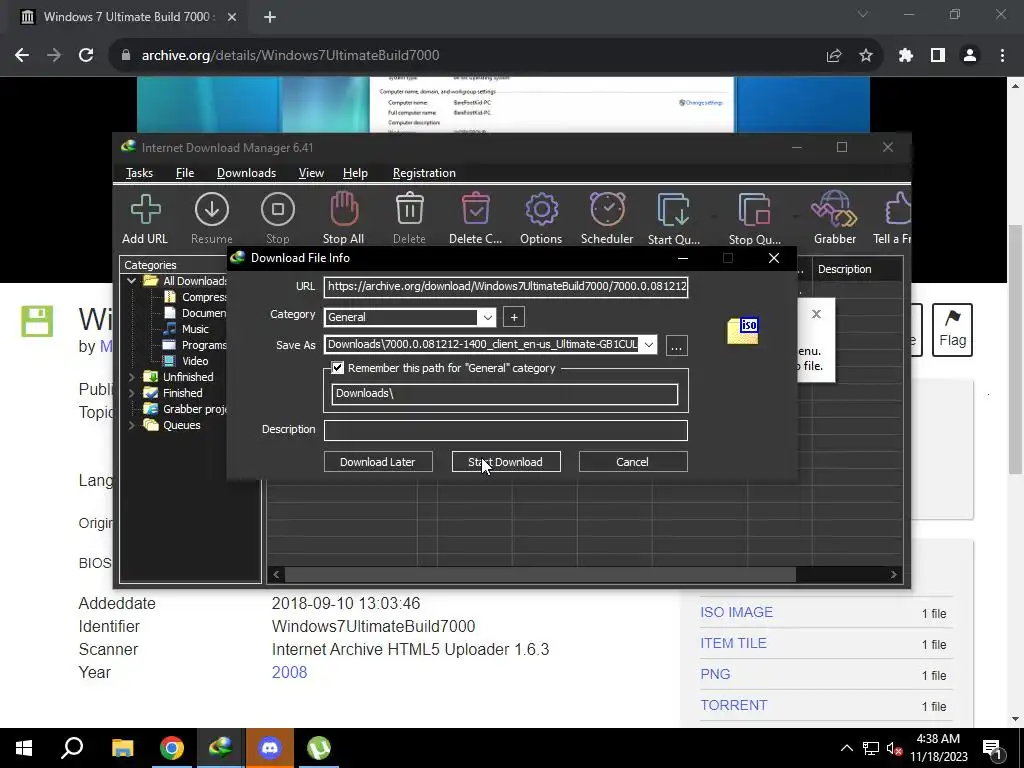Click the Stop toolbar icon
1024x768 pixels.
[x=278, y=210]
